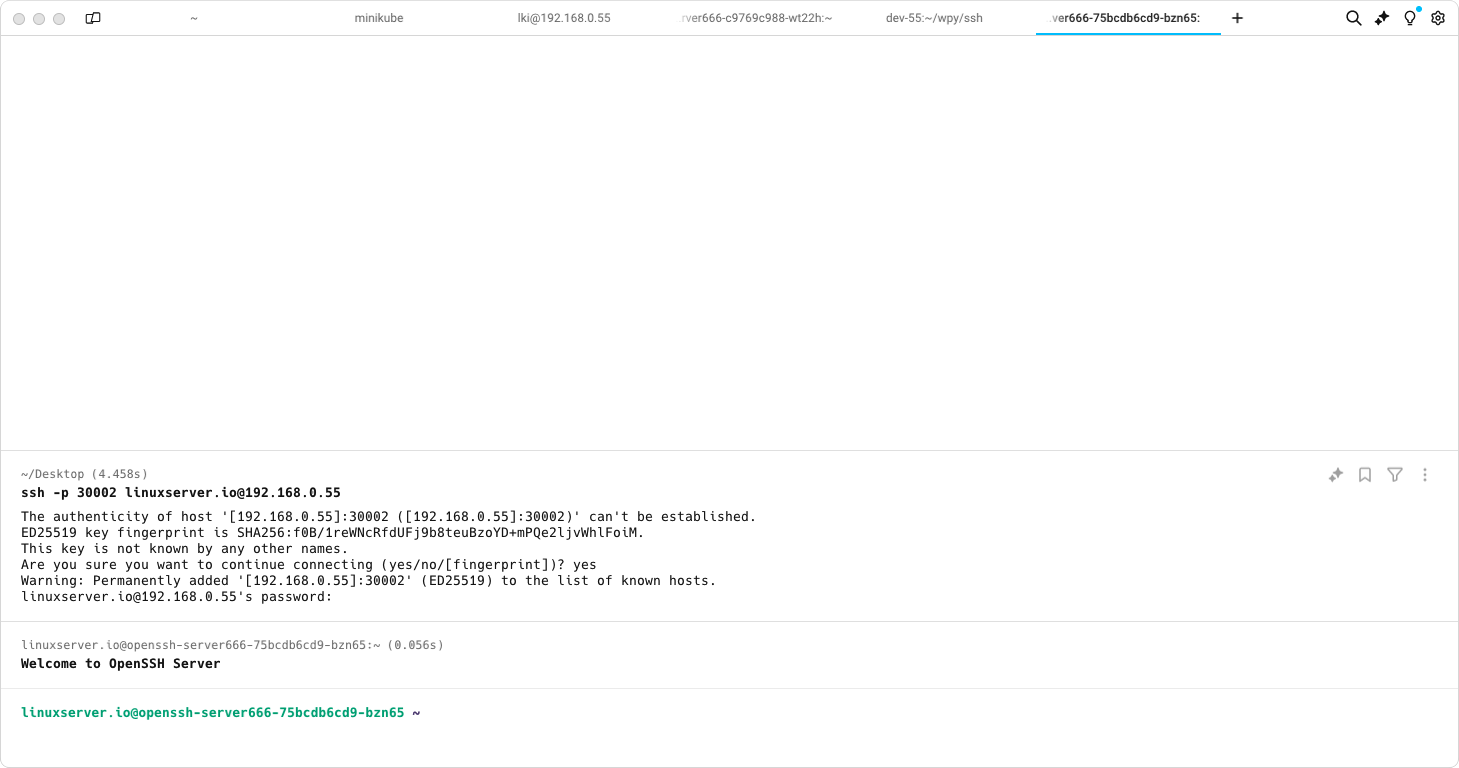Click the '~/Desktop (4.458s)' block header
Viewport: 1459px width, 768px height.
(84, 474)
